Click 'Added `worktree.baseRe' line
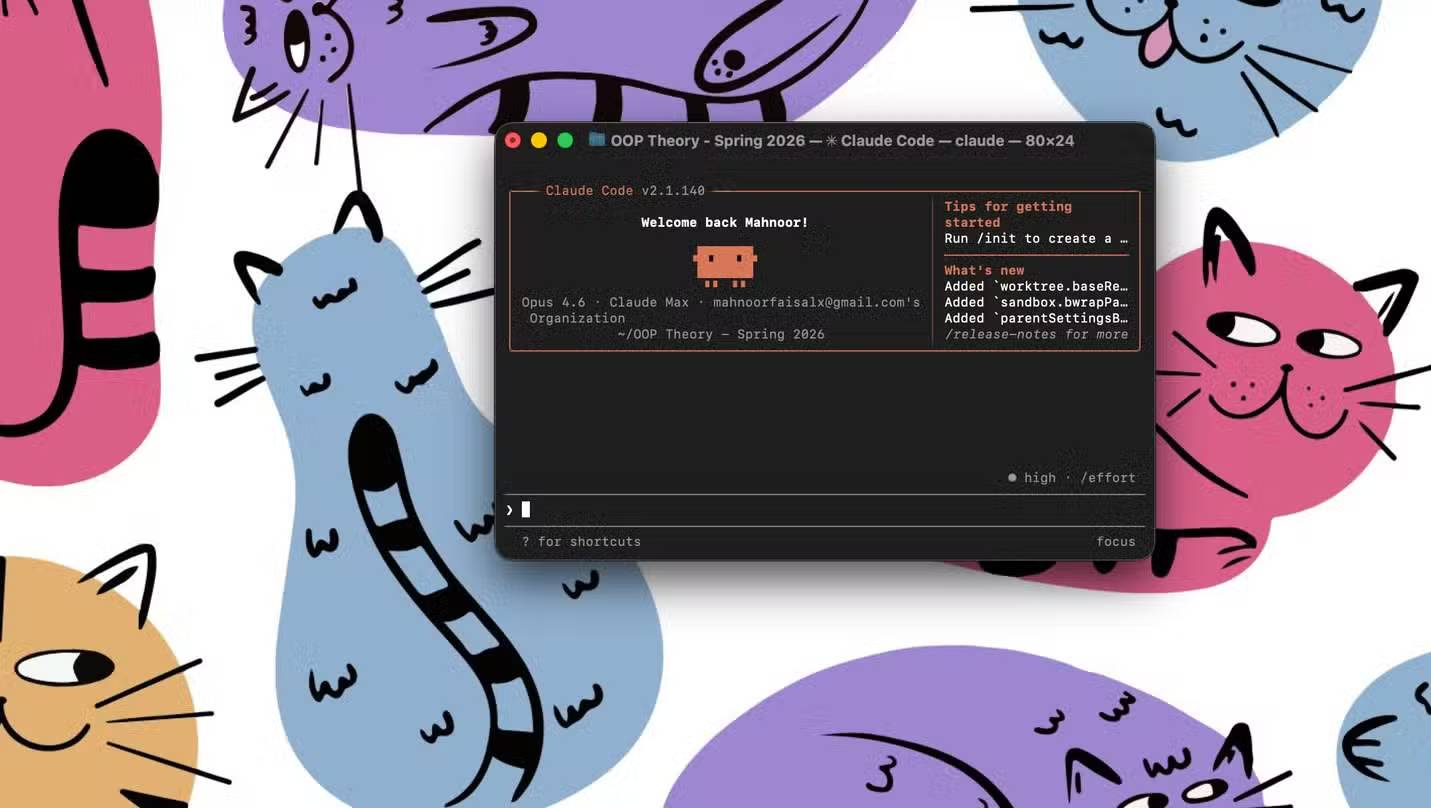 point(1036,286)
